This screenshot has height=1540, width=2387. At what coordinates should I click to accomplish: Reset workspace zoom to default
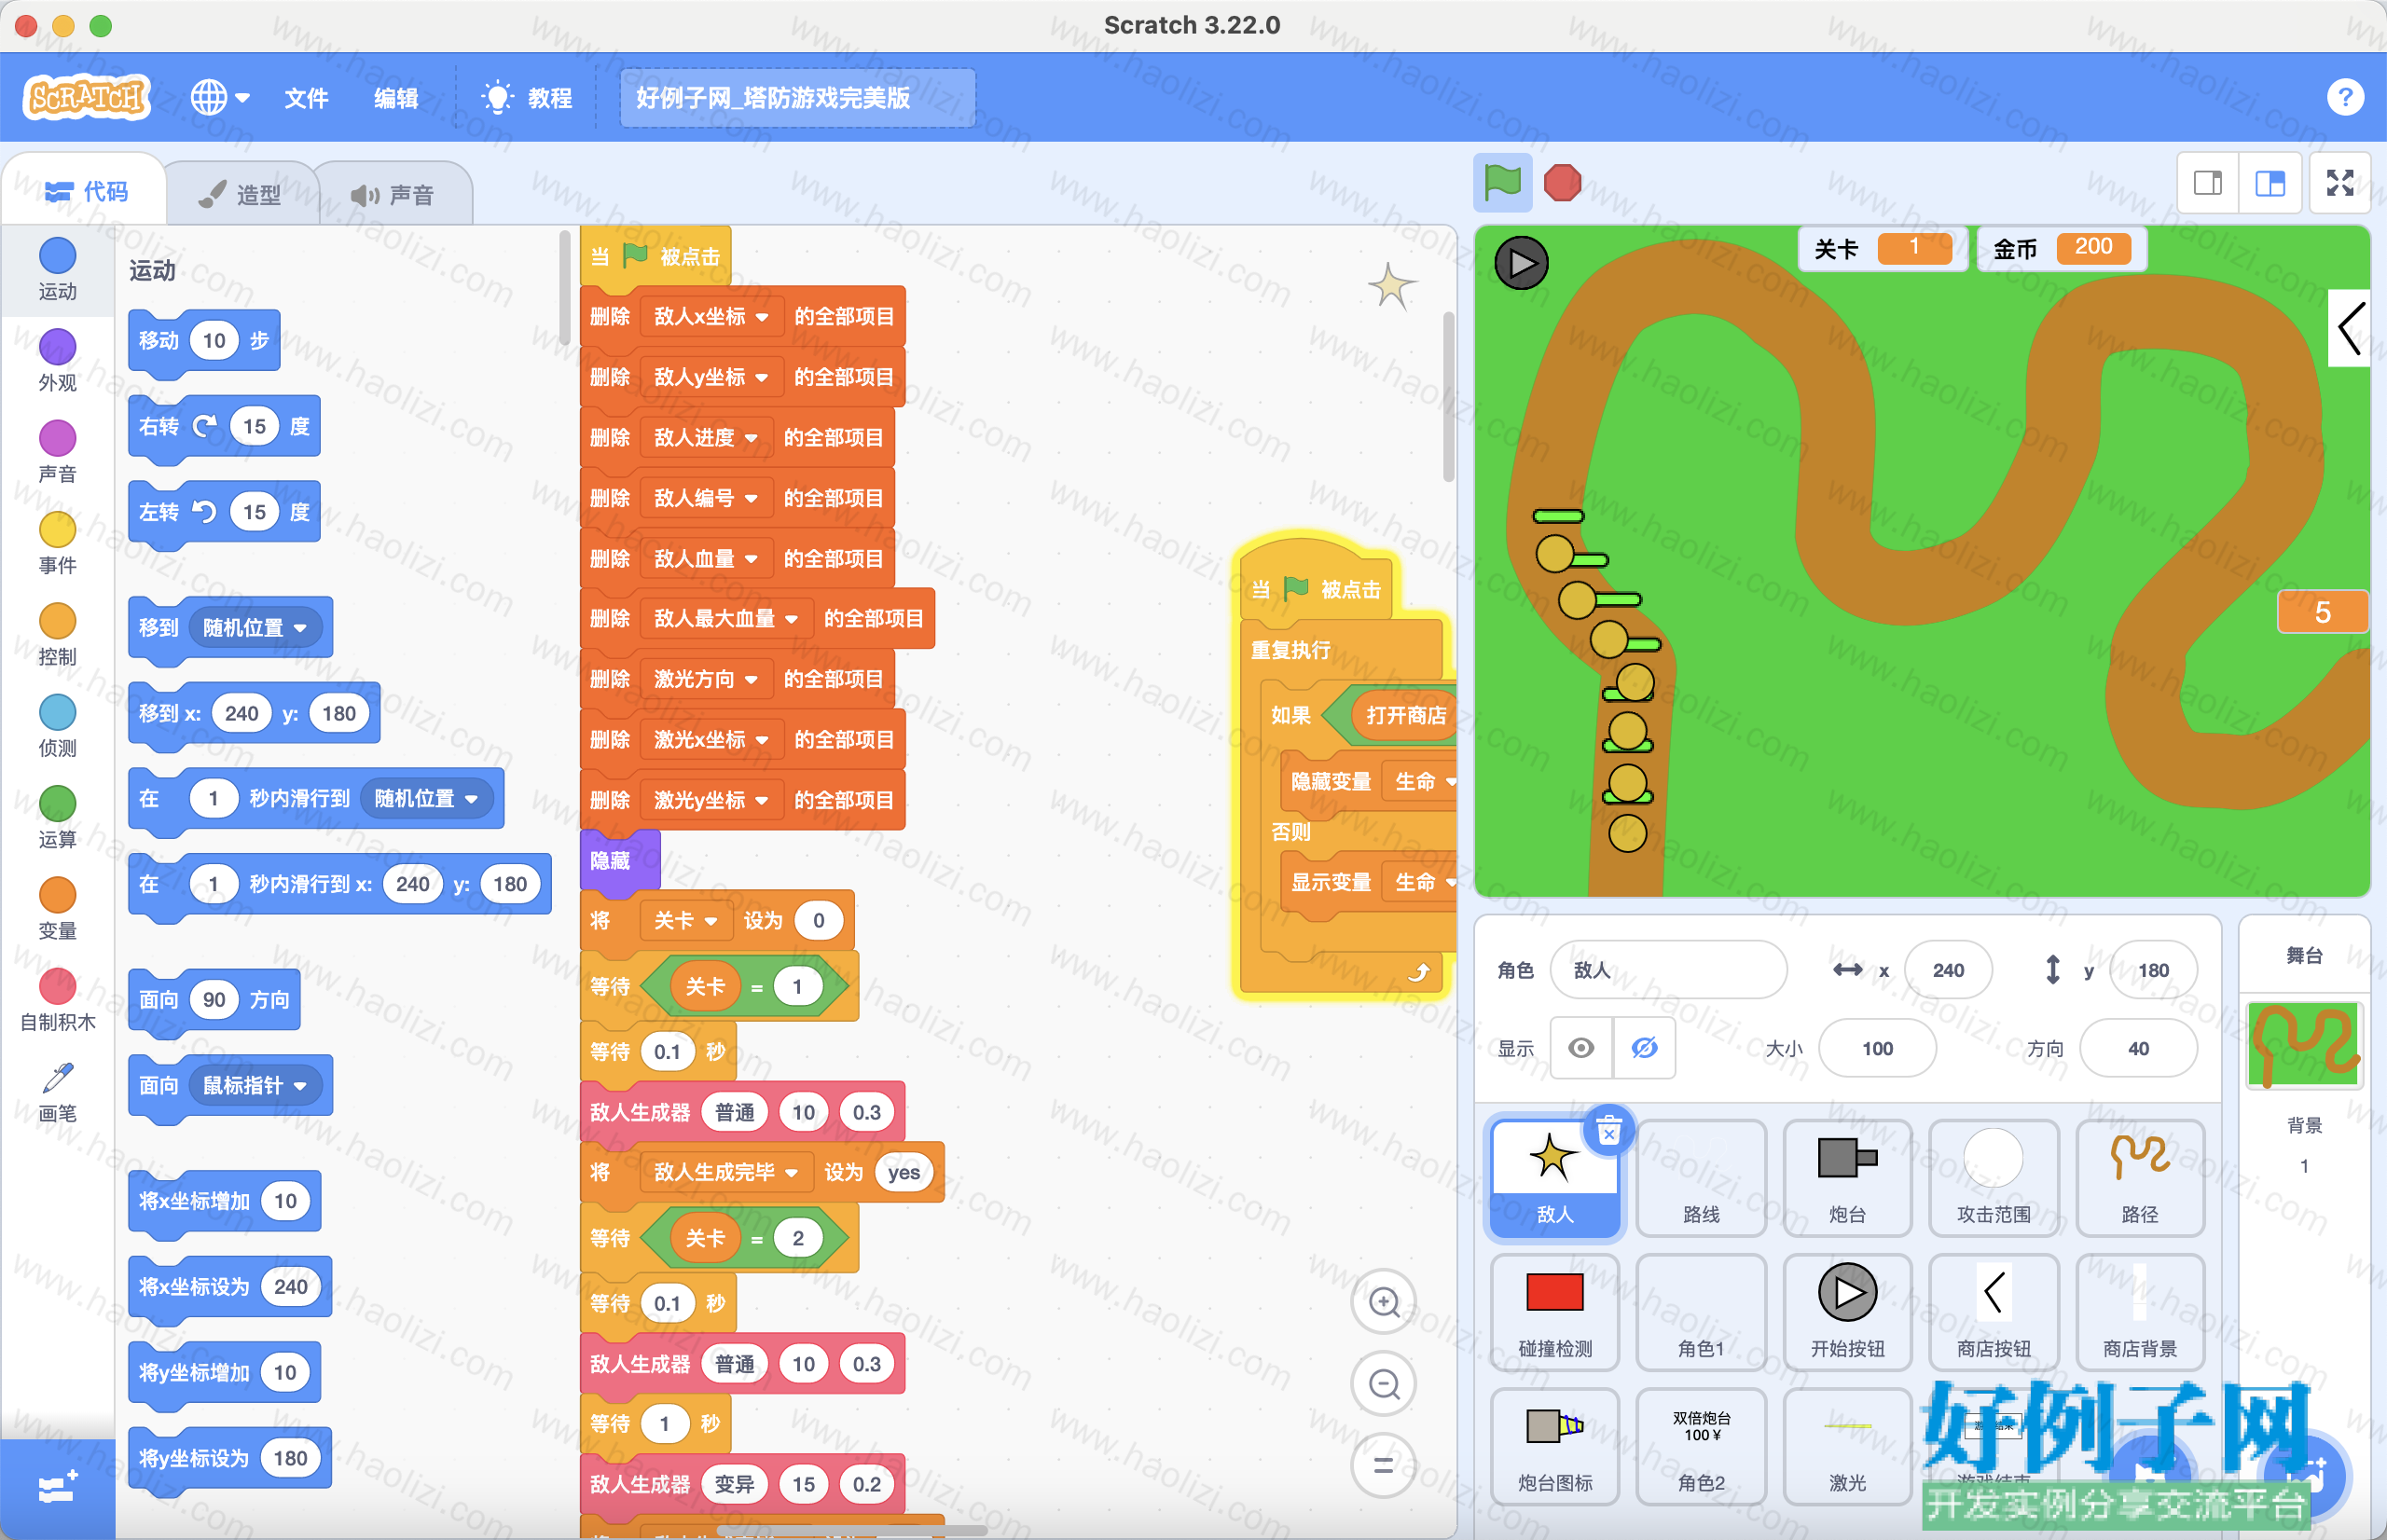[1384, 1466]
